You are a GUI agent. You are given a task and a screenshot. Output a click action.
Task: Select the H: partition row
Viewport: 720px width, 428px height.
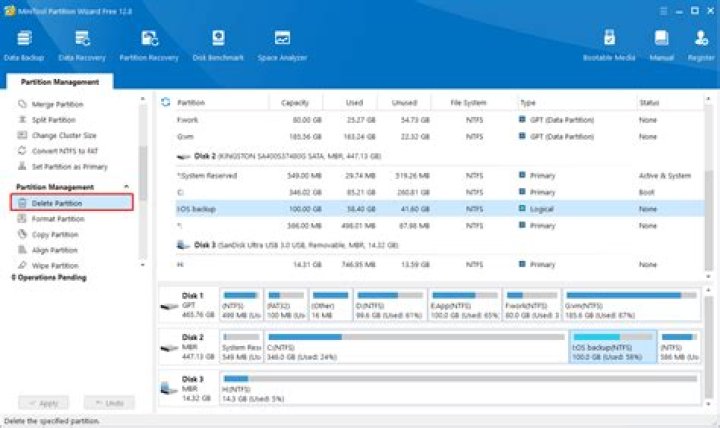[x=439, y=265]
